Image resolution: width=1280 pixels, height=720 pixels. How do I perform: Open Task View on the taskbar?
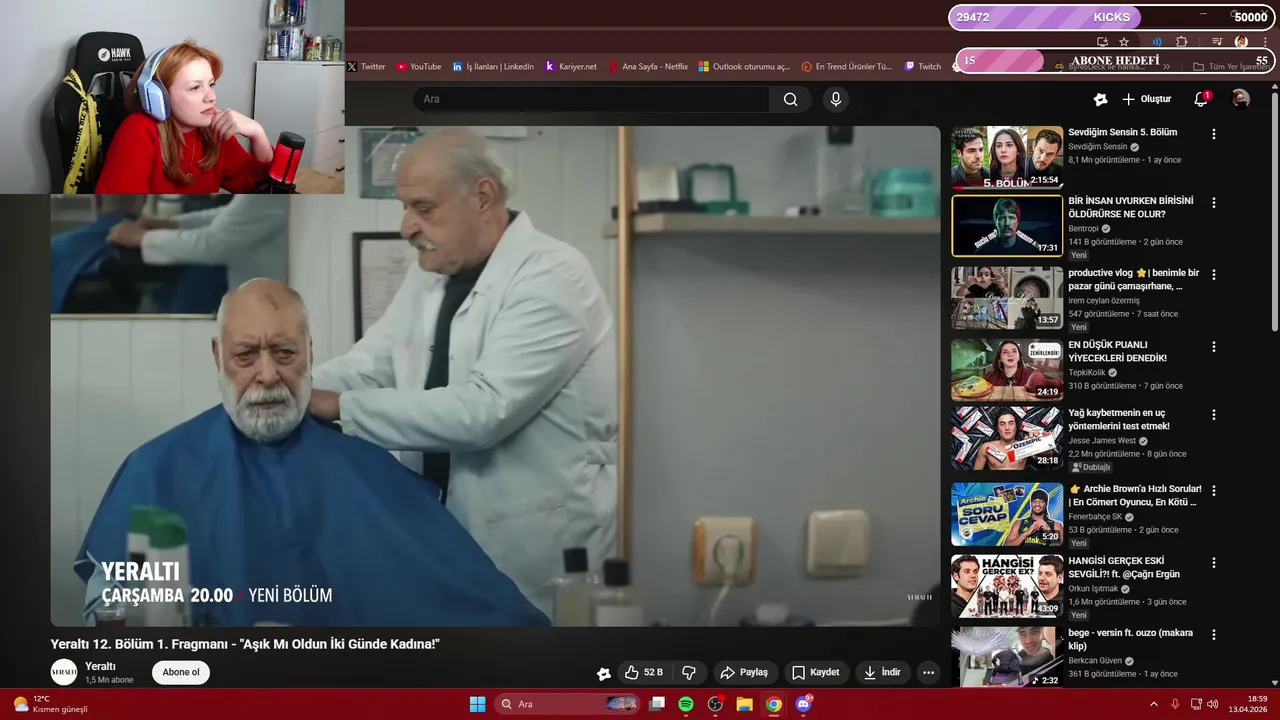(x=657, y=704)
